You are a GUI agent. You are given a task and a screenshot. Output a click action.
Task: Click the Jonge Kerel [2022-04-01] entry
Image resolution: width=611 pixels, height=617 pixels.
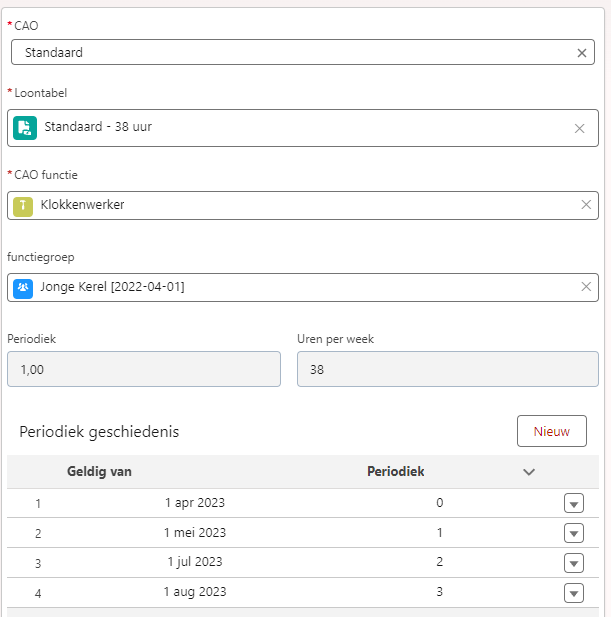click(x=112, y=286)
